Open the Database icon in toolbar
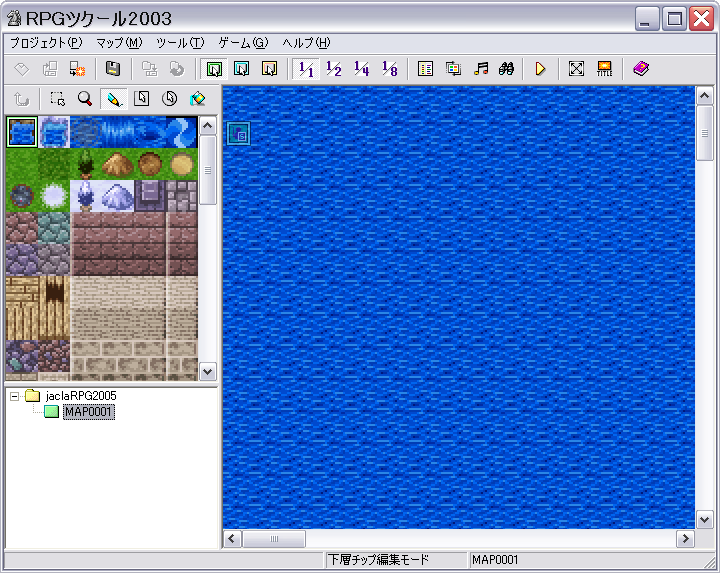This screenshot has height=573, width=720. click(425, 69)
